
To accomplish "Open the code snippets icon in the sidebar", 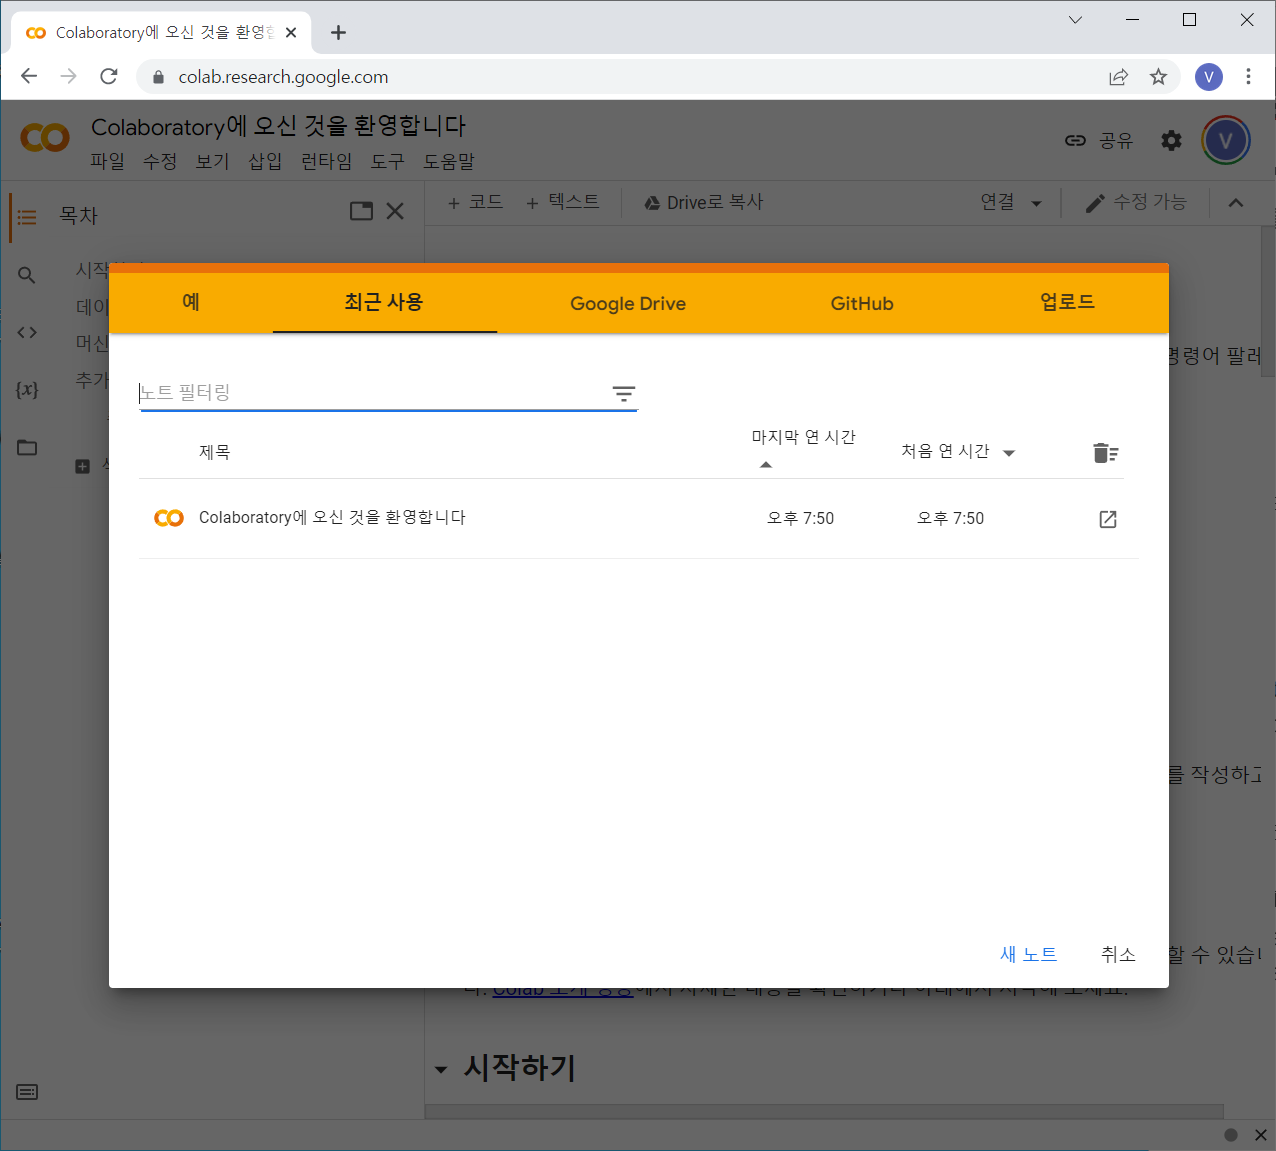I will (x=27, y=332).
